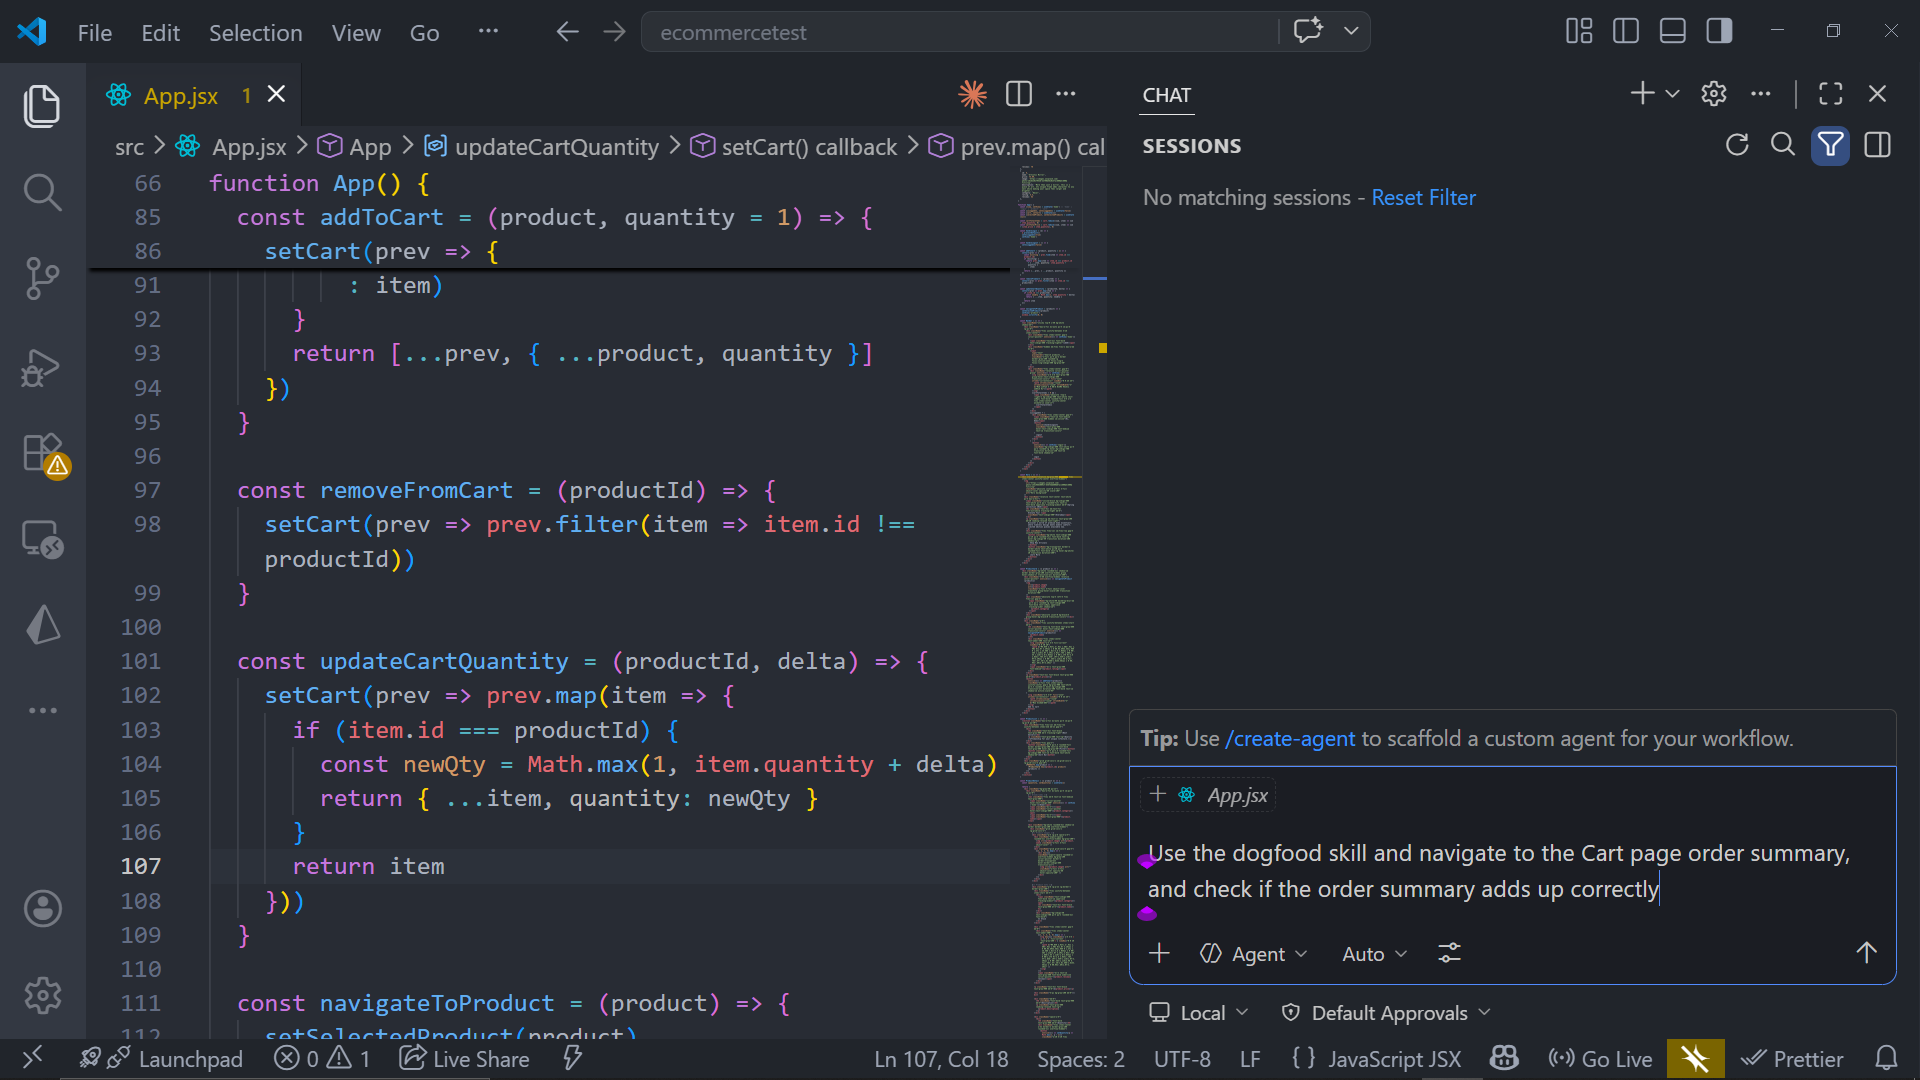
Task: Open the Auto model dropdown
Action: tap(1374, 954)
